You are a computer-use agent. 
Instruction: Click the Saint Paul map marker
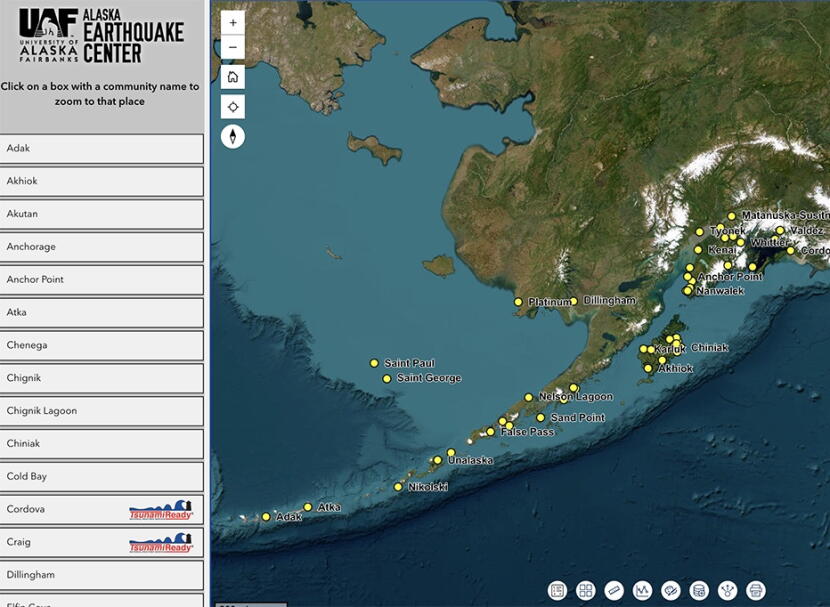click(374, 363)
